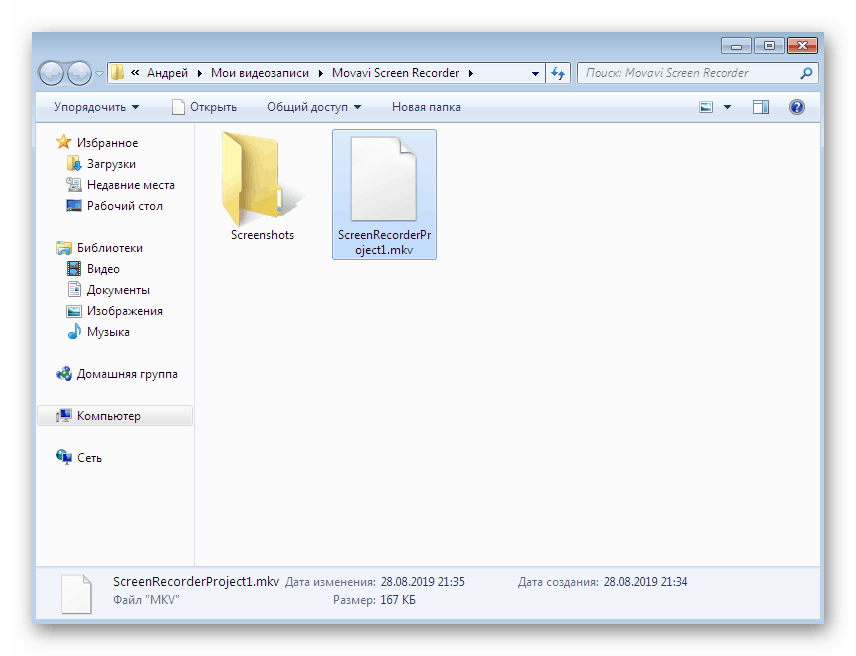Click Новая папка button

pyautogui.click(x=426, y=107)
